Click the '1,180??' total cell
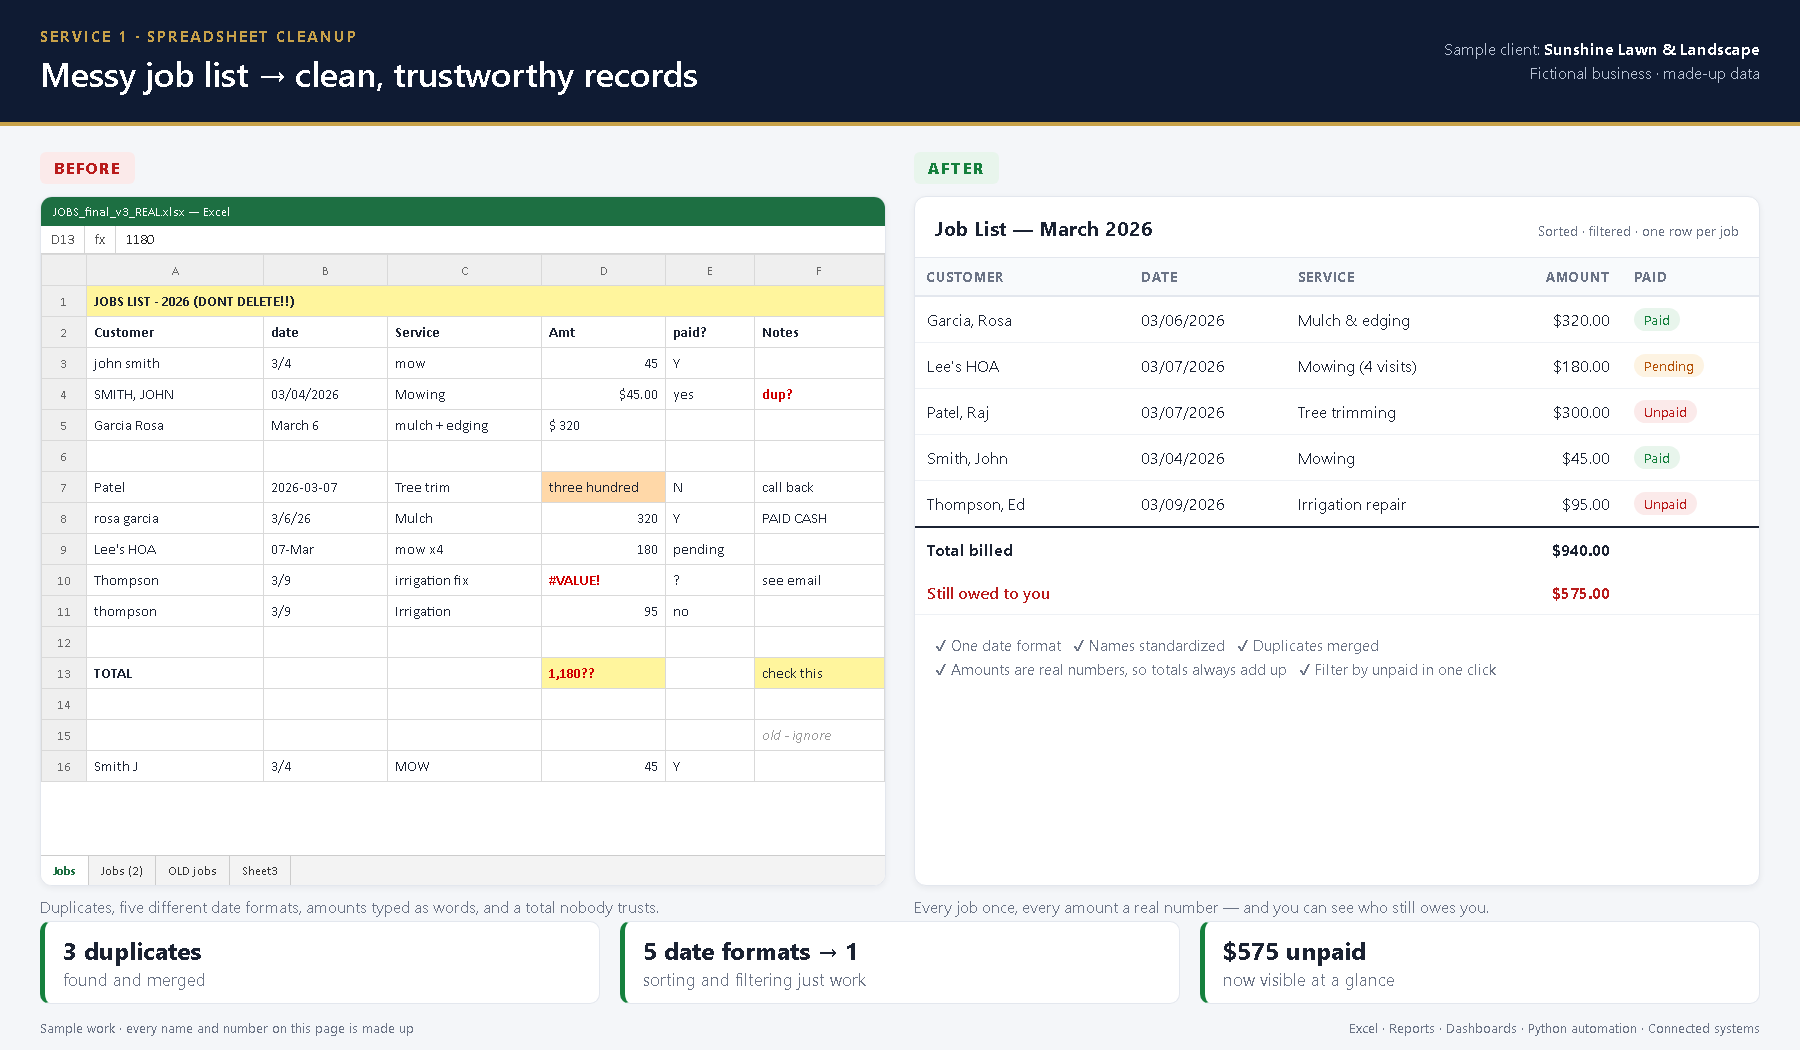 coord(603,674)
